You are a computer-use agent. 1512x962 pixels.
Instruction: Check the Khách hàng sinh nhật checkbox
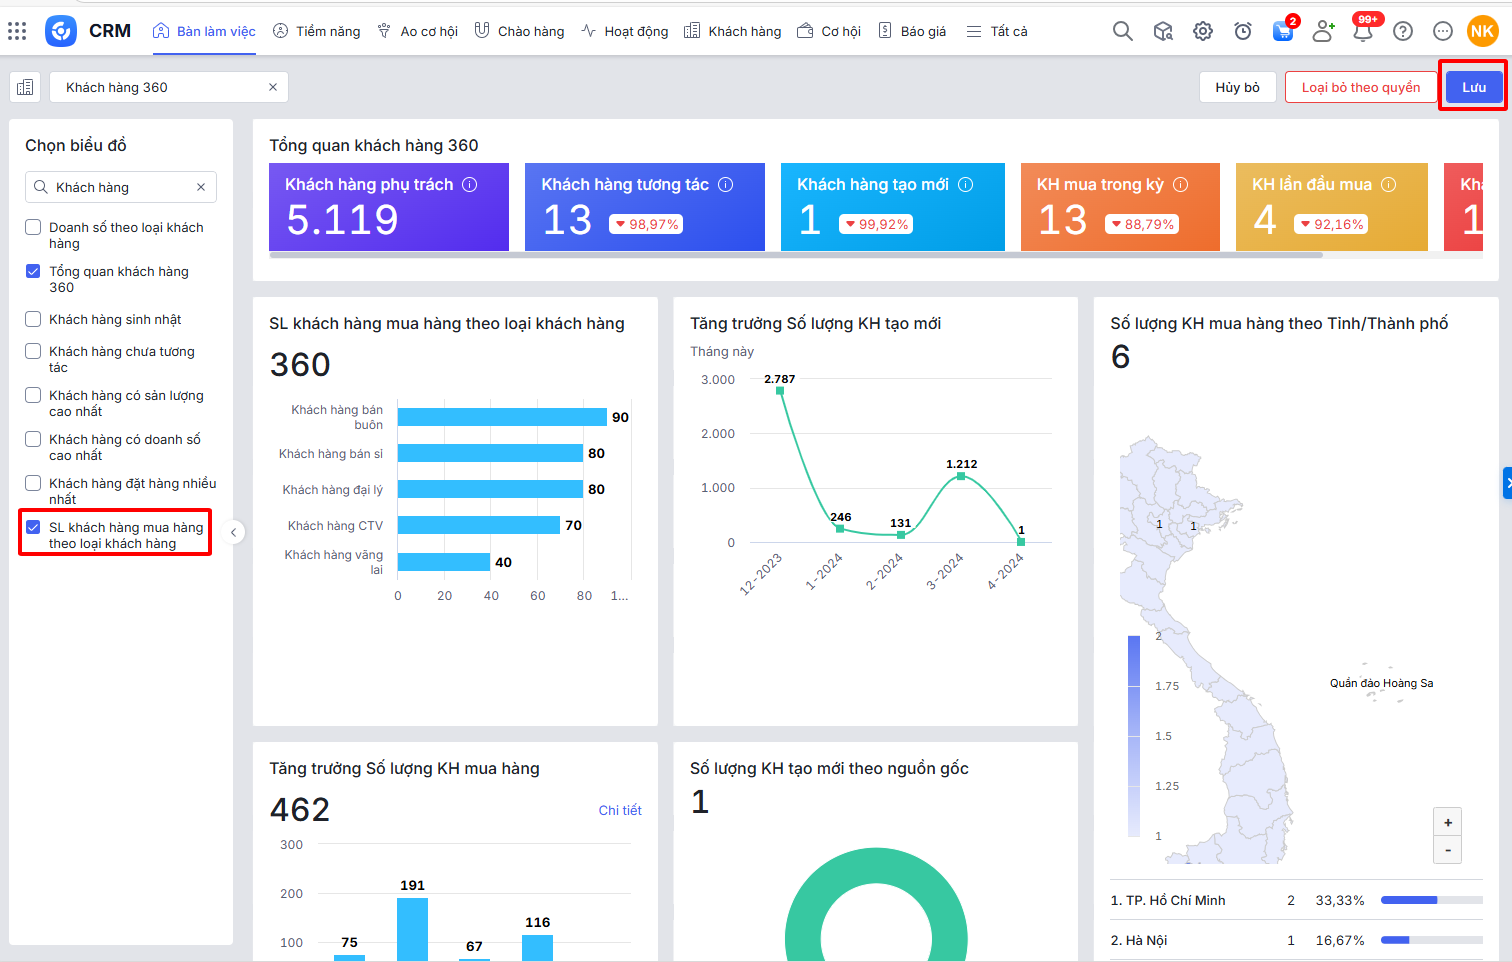(33, 319)
